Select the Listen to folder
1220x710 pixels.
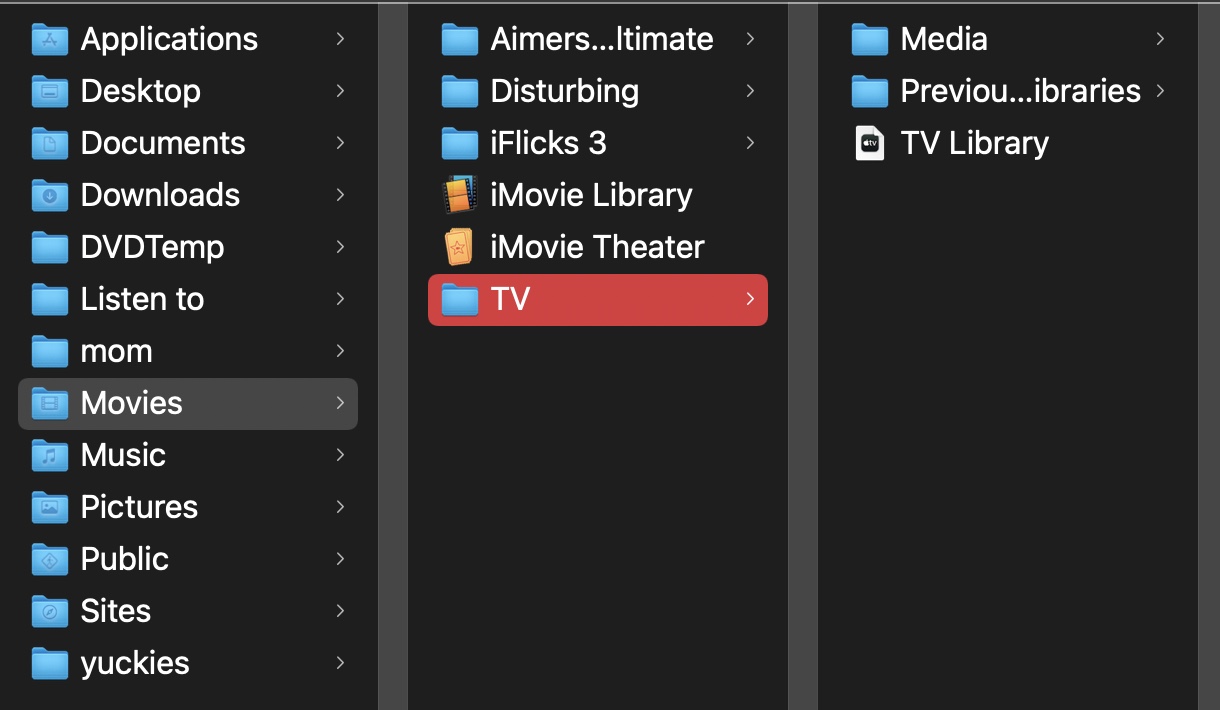click(x=142, y=299)
